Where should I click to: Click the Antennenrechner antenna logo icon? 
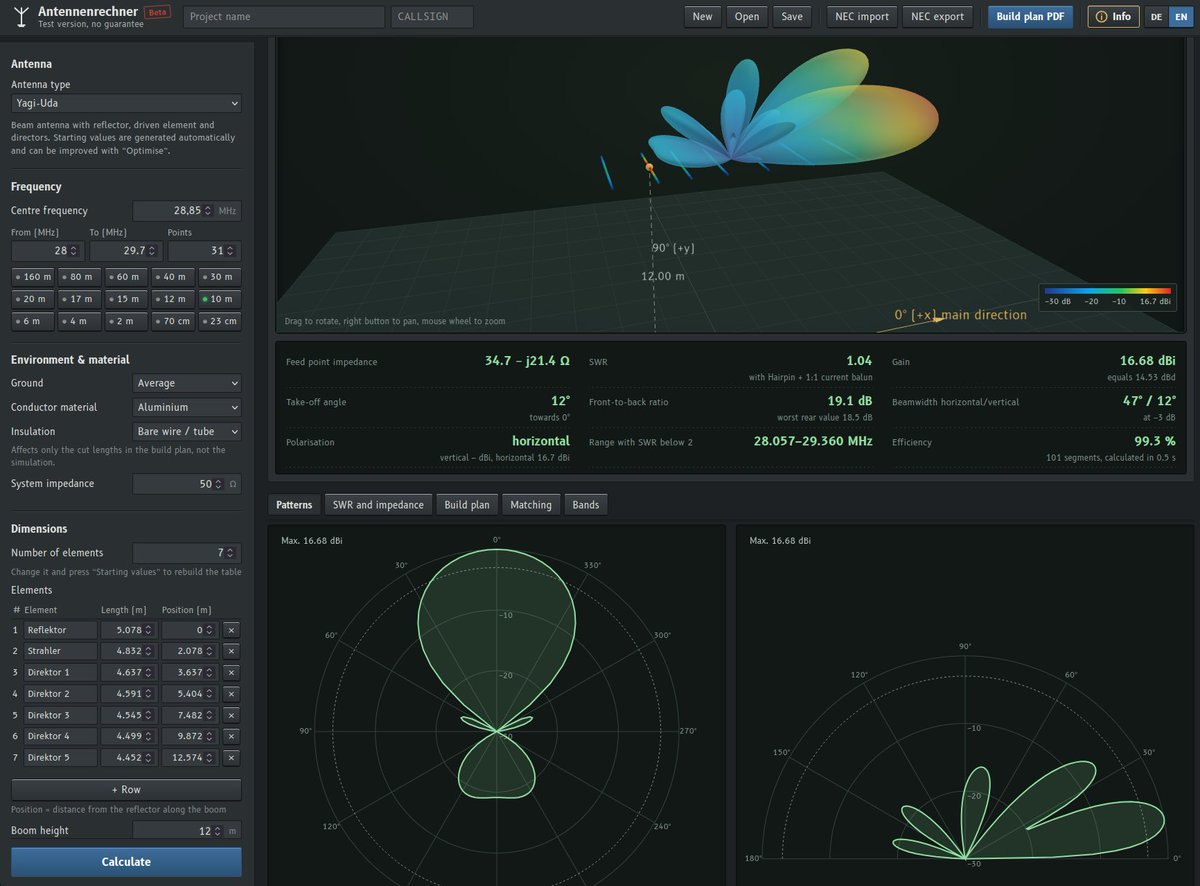tap(22, 16)
